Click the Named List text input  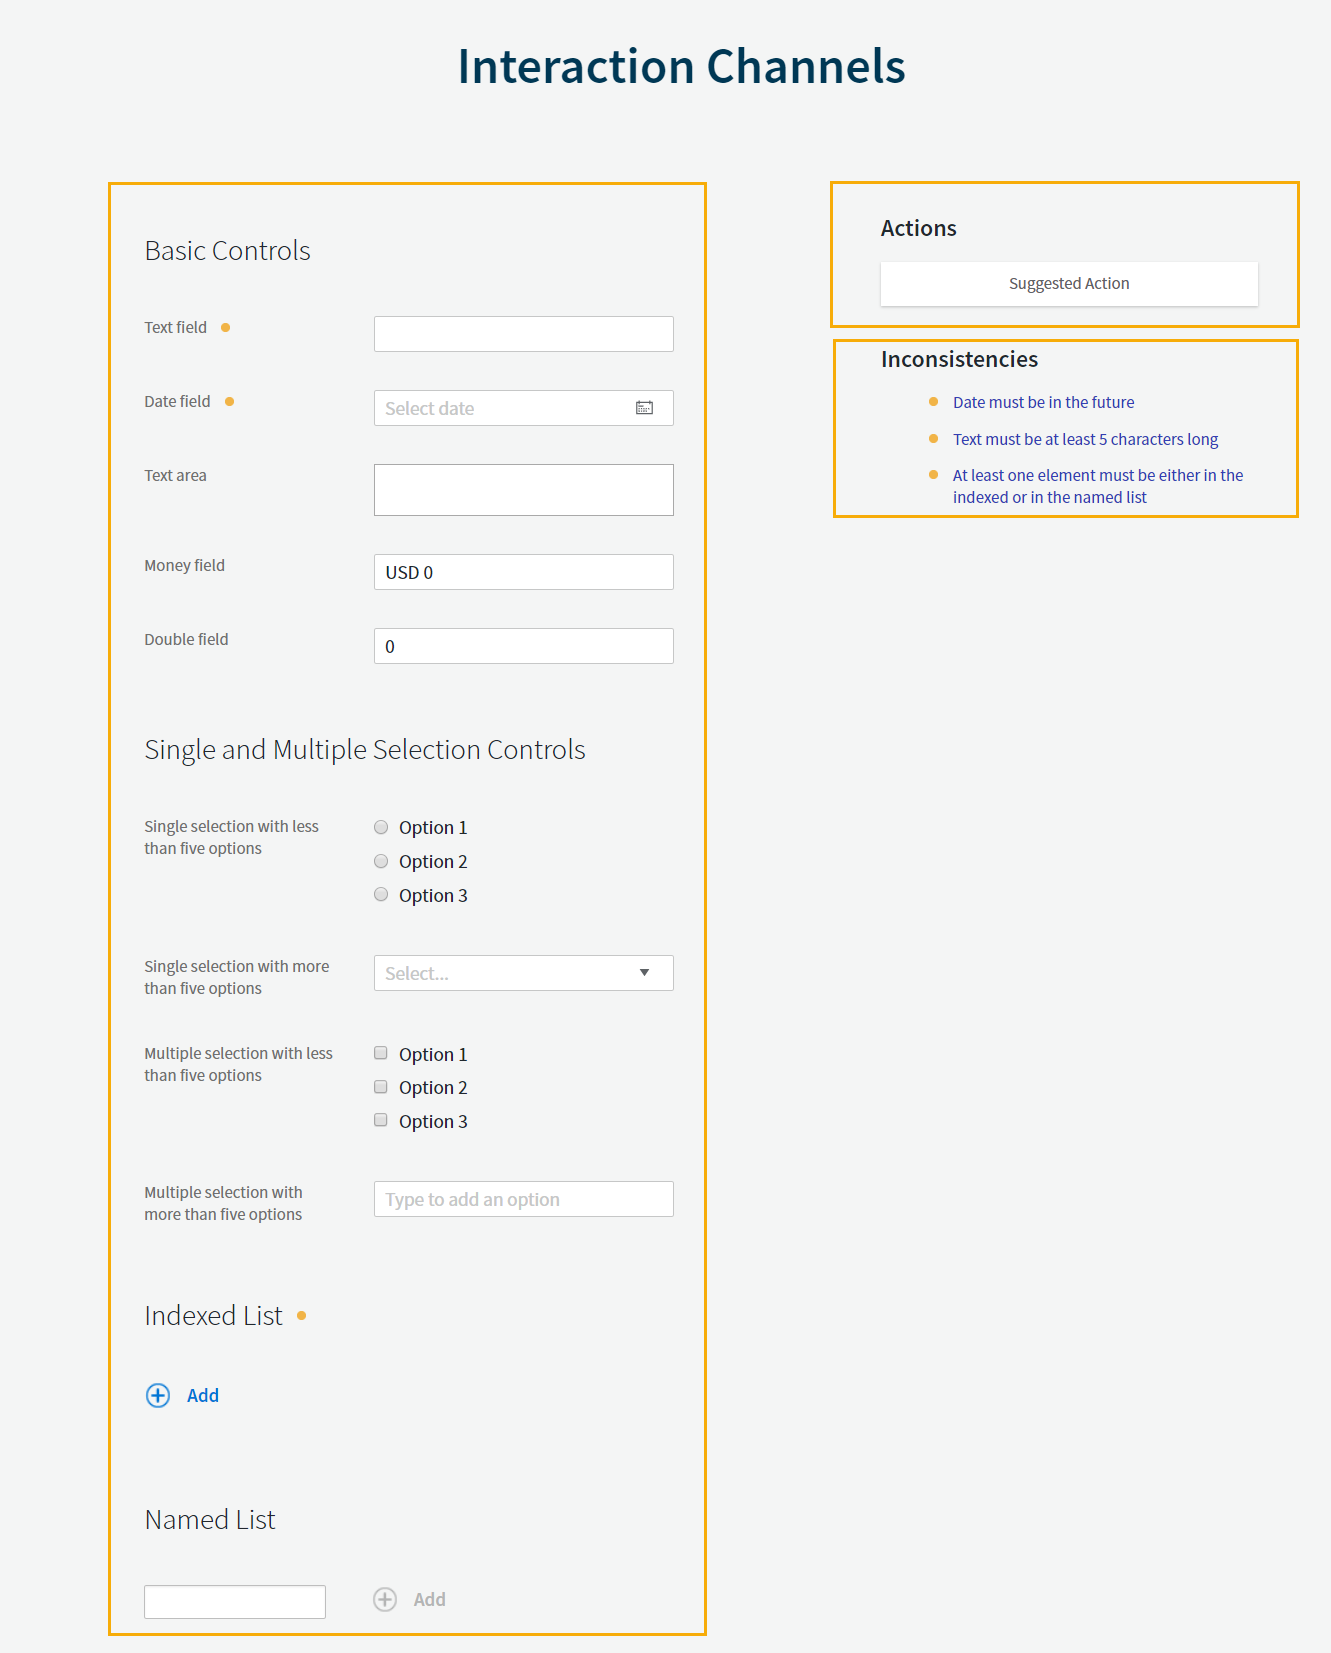235,1601
